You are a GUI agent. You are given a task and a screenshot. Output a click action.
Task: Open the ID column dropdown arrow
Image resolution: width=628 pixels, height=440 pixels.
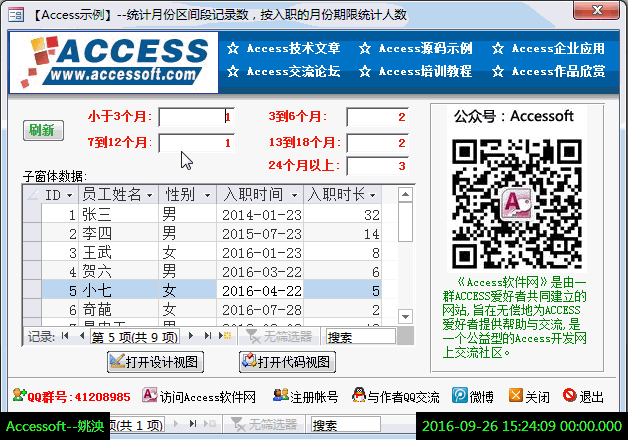click(x=70, y=195)
